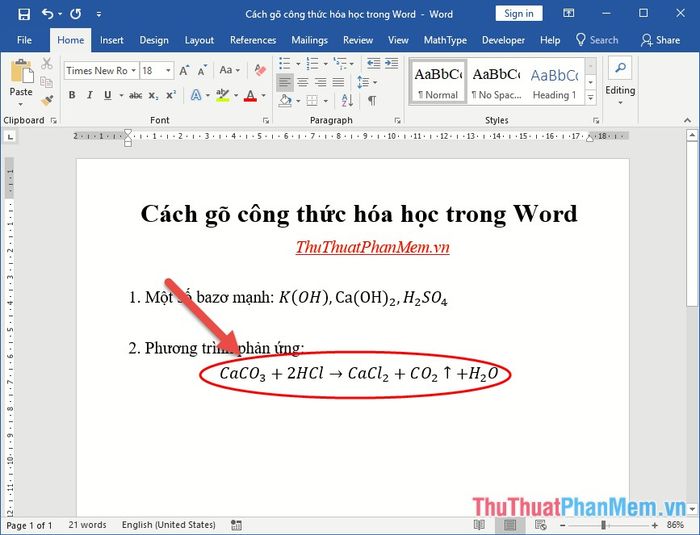The height and width of the screenshot is (535, 700).
Task: Toggle italic formatting
Action: [x=90, y=95]
